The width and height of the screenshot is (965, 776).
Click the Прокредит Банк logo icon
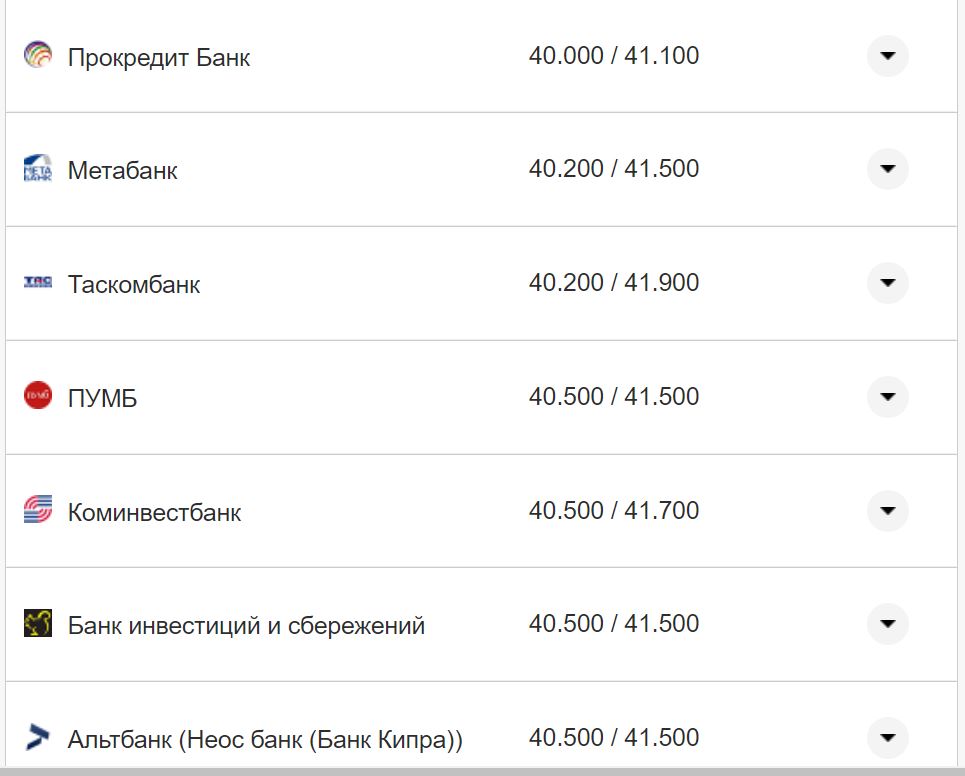(37, 55)
